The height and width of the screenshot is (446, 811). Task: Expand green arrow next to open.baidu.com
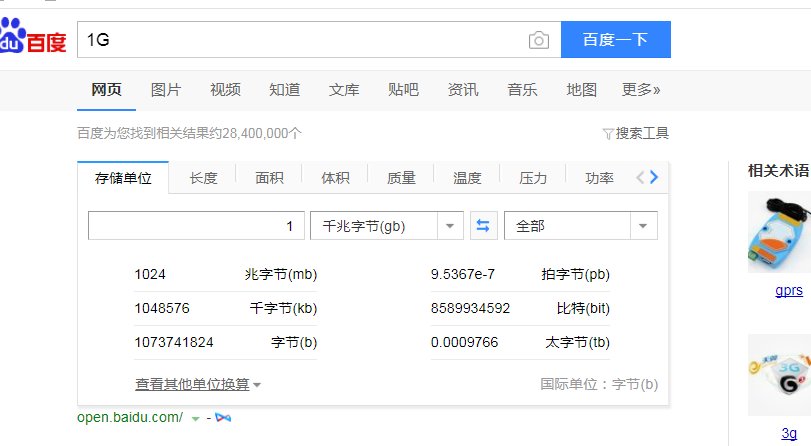pyautogui.click(x=196, y=419)
